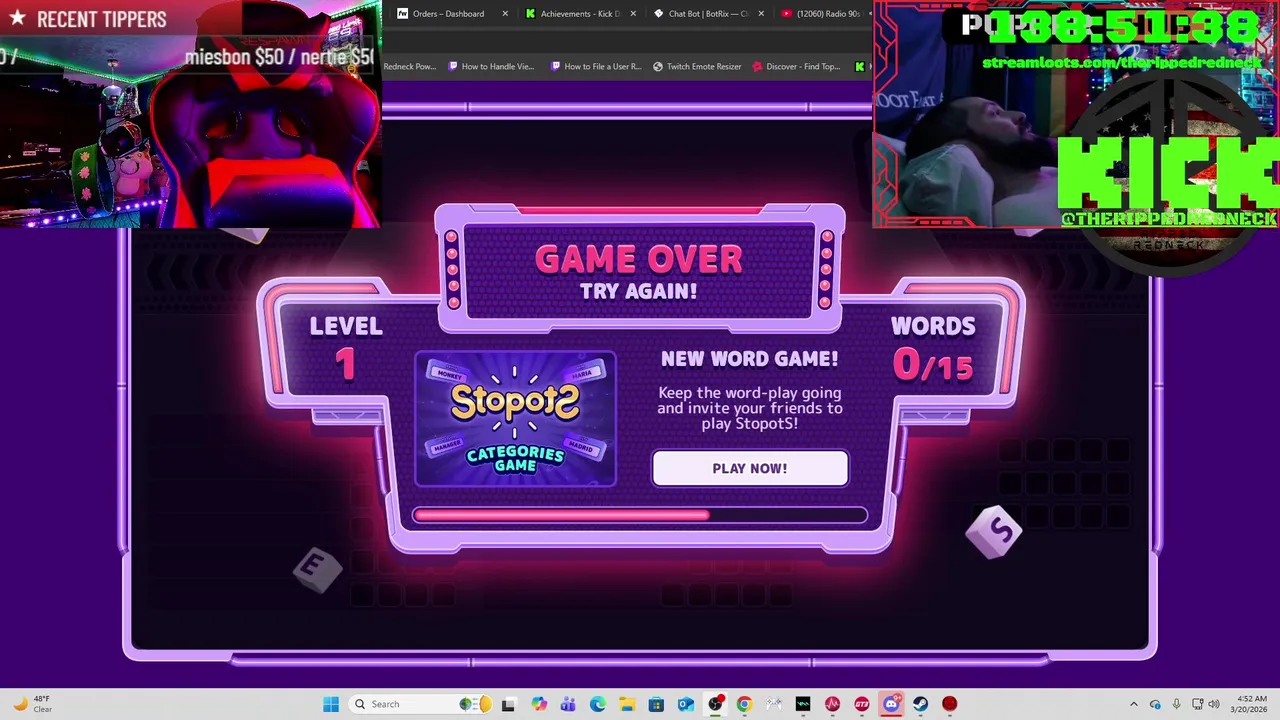Close the Achievements - Kick tab
The image size is (1280, 720).
(633, 13)
